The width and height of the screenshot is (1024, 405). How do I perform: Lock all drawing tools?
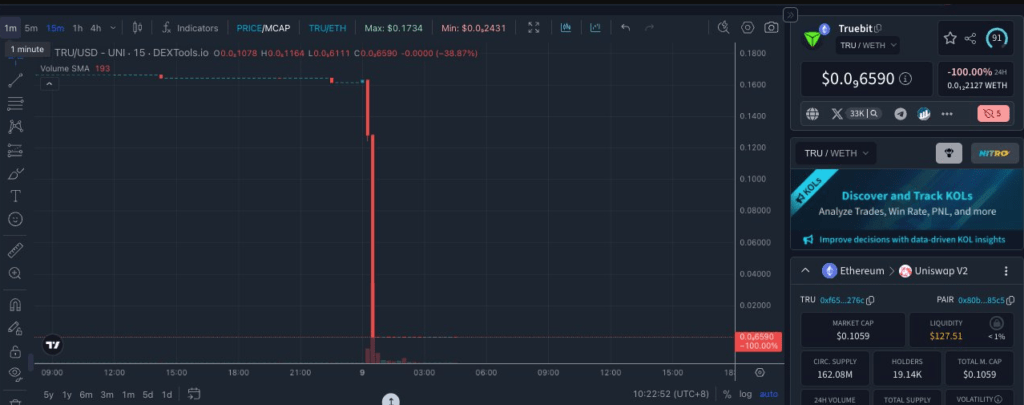click(15, 351)
